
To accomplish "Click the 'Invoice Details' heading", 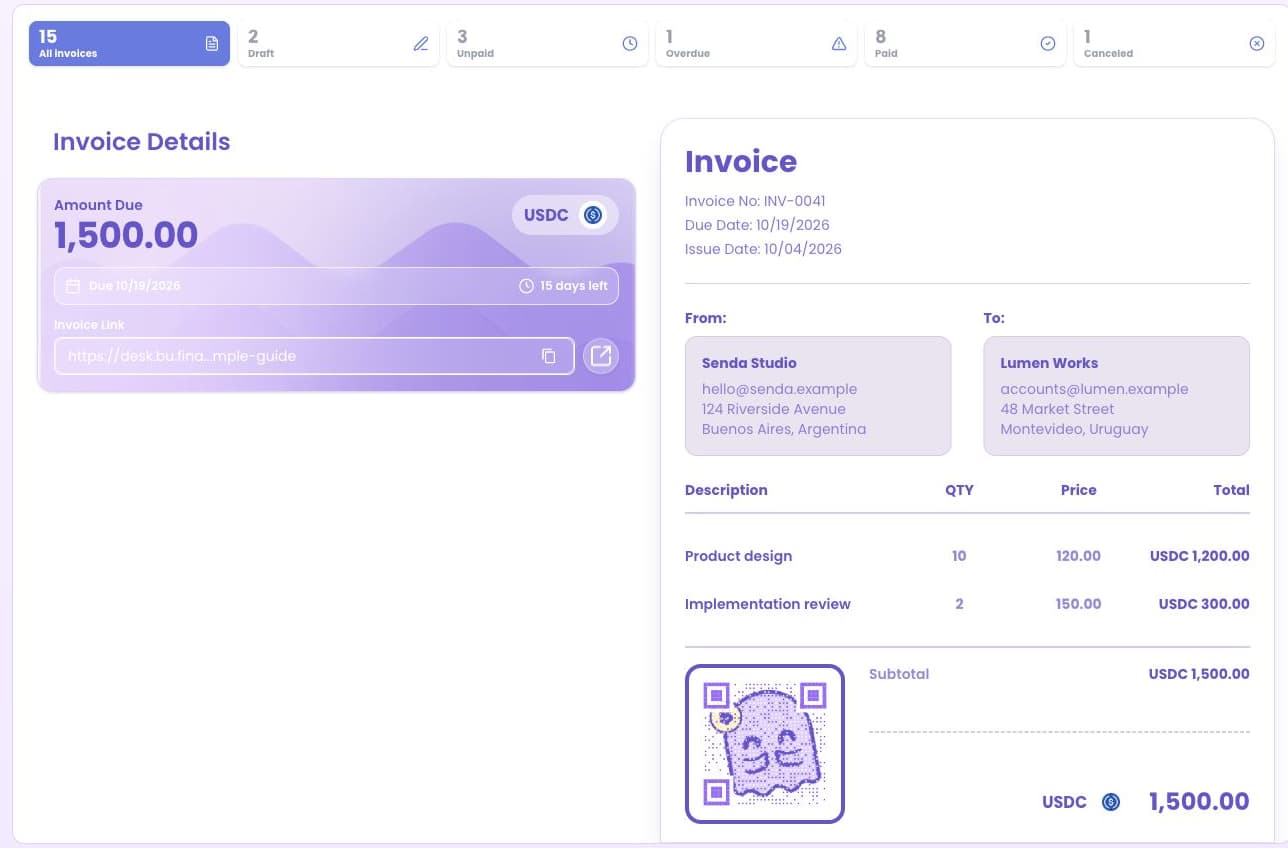I will [x=142, y=142].
